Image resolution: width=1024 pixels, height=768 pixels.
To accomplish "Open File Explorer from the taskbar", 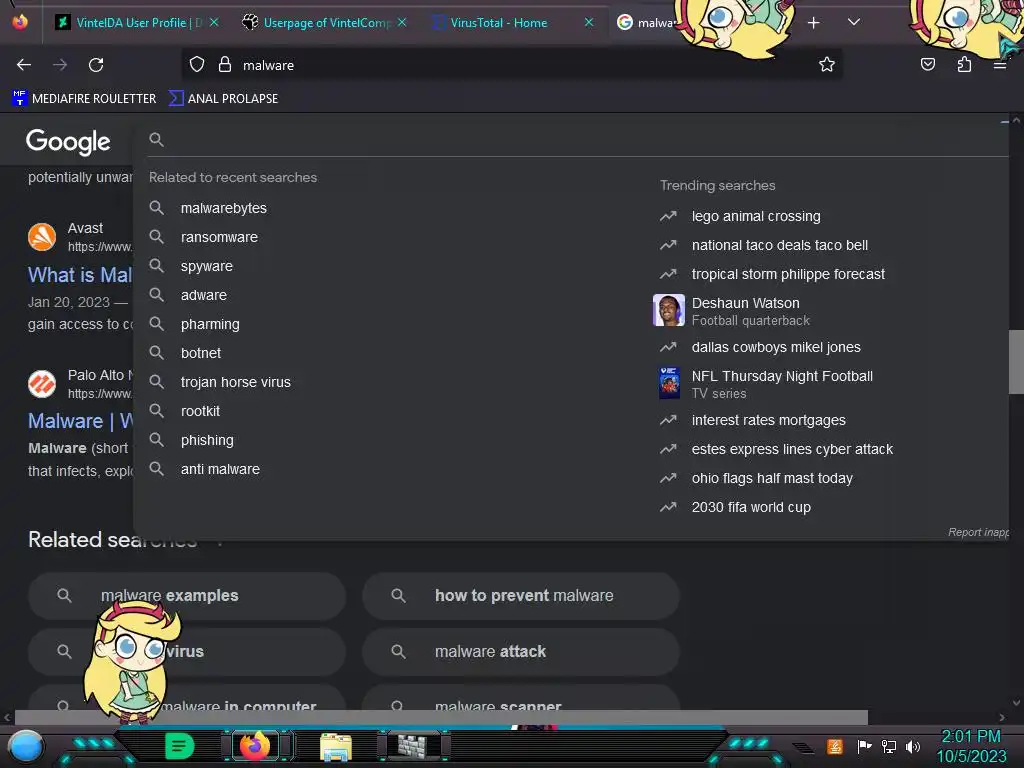I will tap(336, 747).
